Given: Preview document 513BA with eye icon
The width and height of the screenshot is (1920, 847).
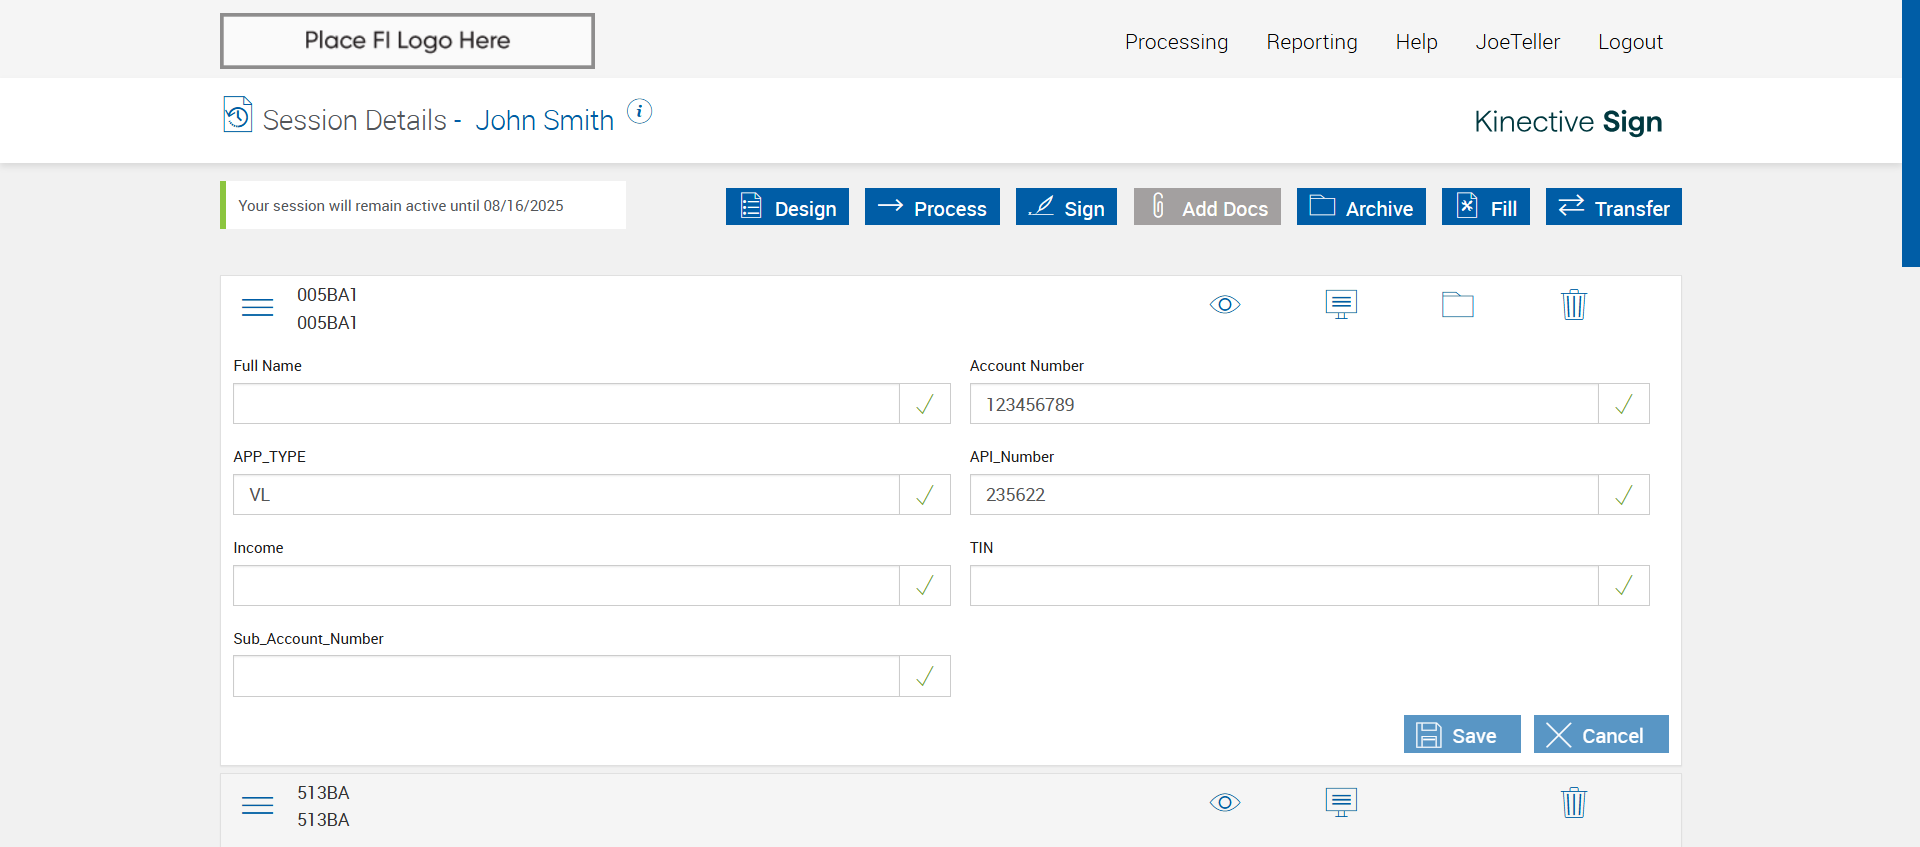Looking at the screenshot, I should tap(1224, 802).
